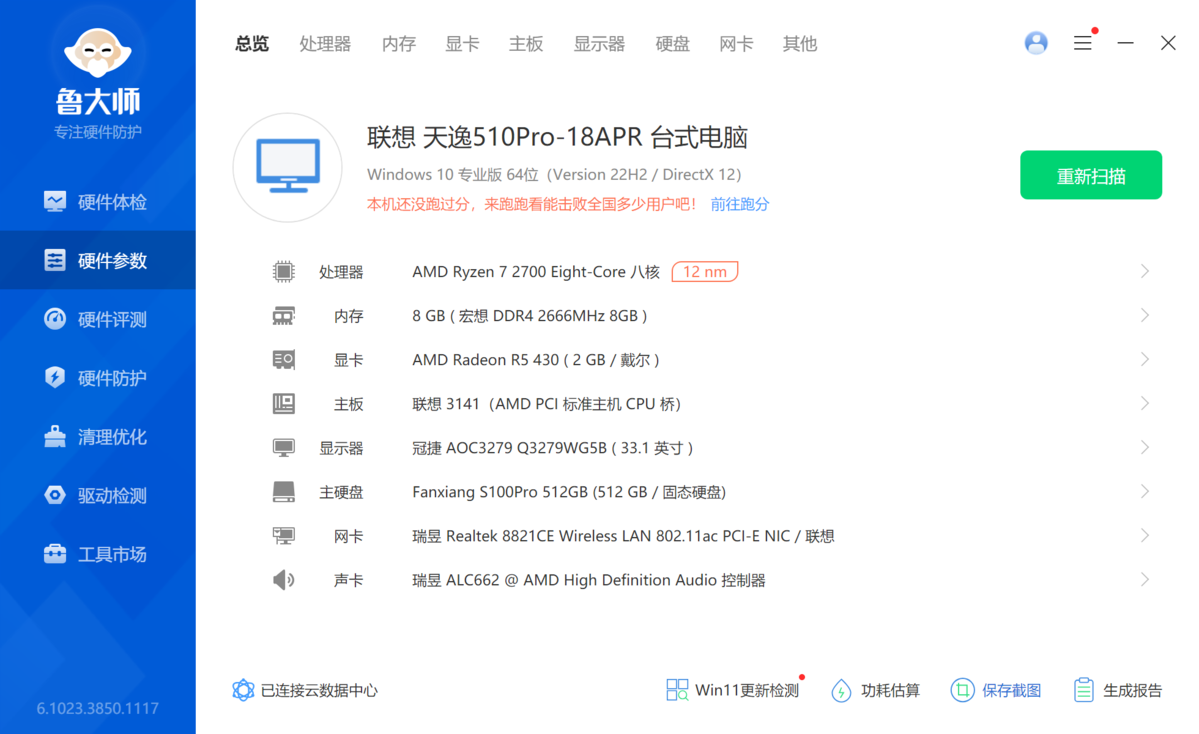Switch to the 硬盘 tab
This screenshot has height=734, width=1199.
[673, 44]
